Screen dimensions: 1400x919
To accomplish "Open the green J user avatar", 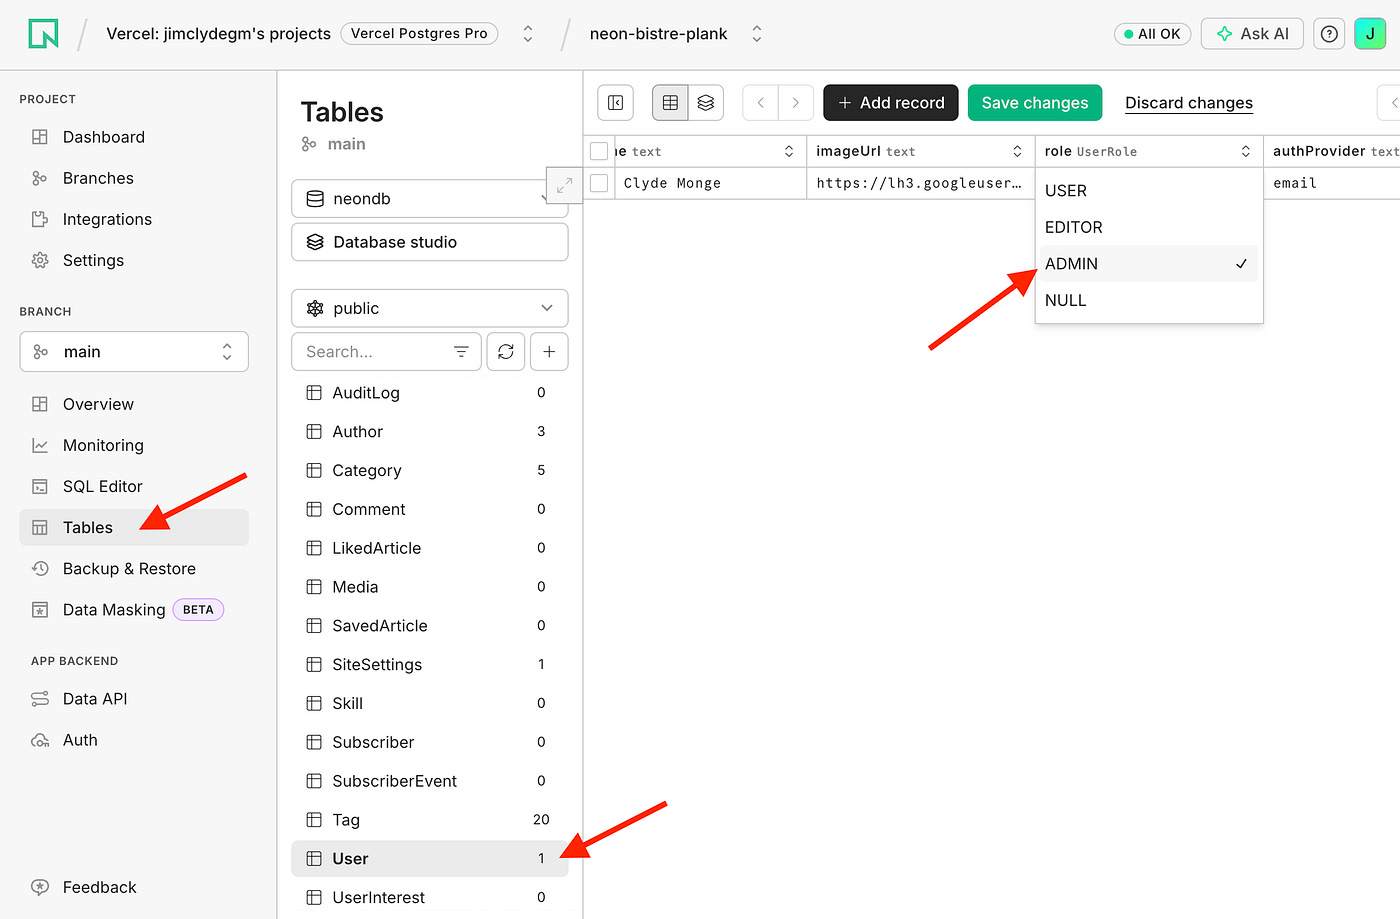I will pos(1370,34).
